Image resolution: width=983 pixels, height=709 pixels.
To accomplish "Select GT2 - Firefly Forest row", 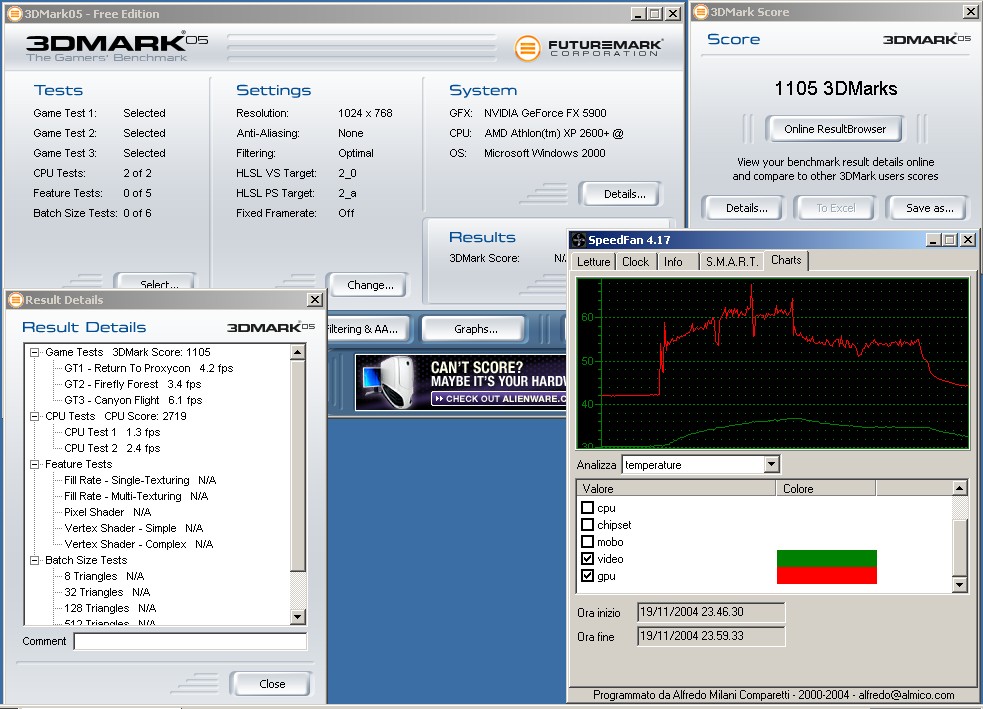I will [132, 384].
